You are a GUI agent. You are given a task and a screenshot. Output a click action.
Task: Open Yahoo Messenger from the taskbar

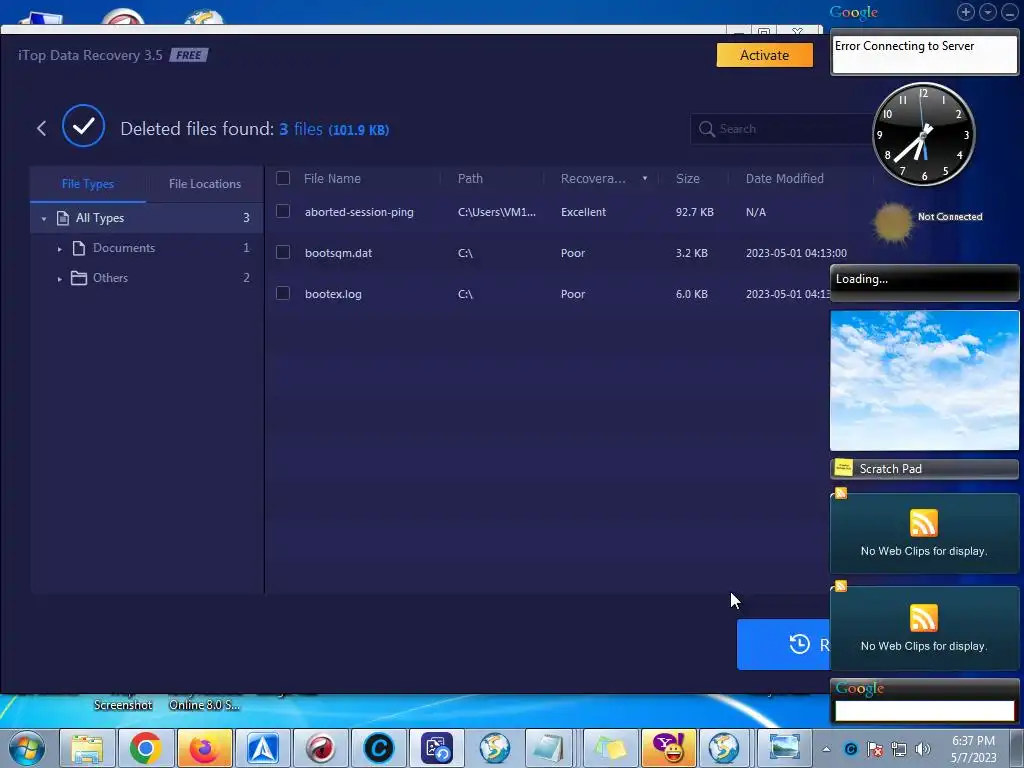(x=667, y=748)
